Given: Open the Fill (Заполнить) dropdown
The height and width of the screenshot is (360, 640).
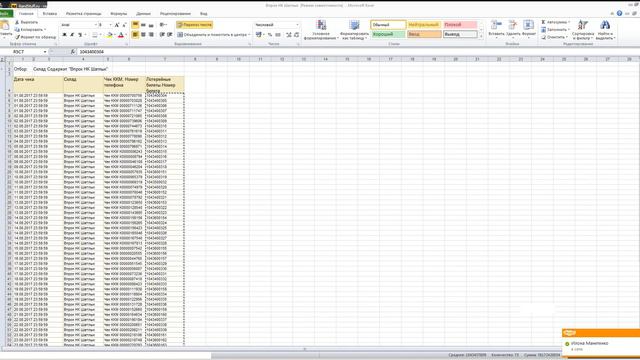Looking at the screenshot, I should [x=555, y=30].
